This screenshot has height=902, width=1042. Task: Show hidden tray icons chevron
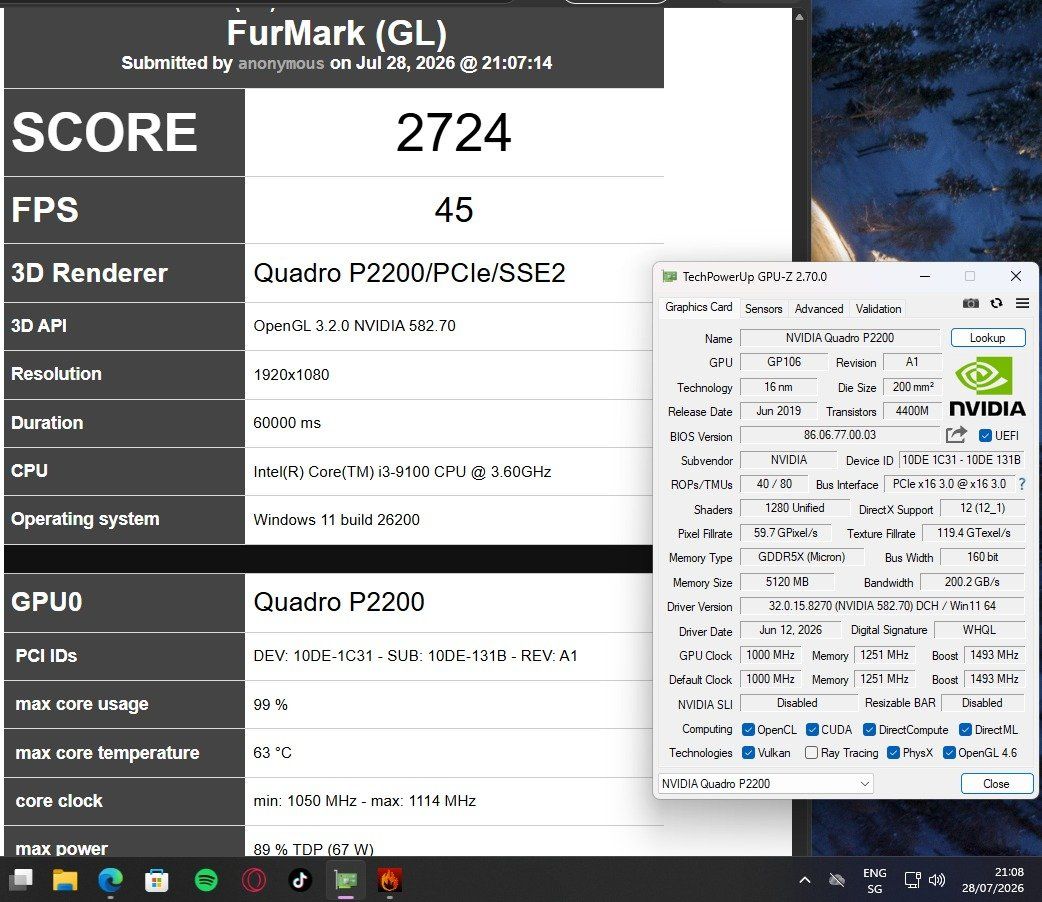pyautogui.click(x=805, y=880)
